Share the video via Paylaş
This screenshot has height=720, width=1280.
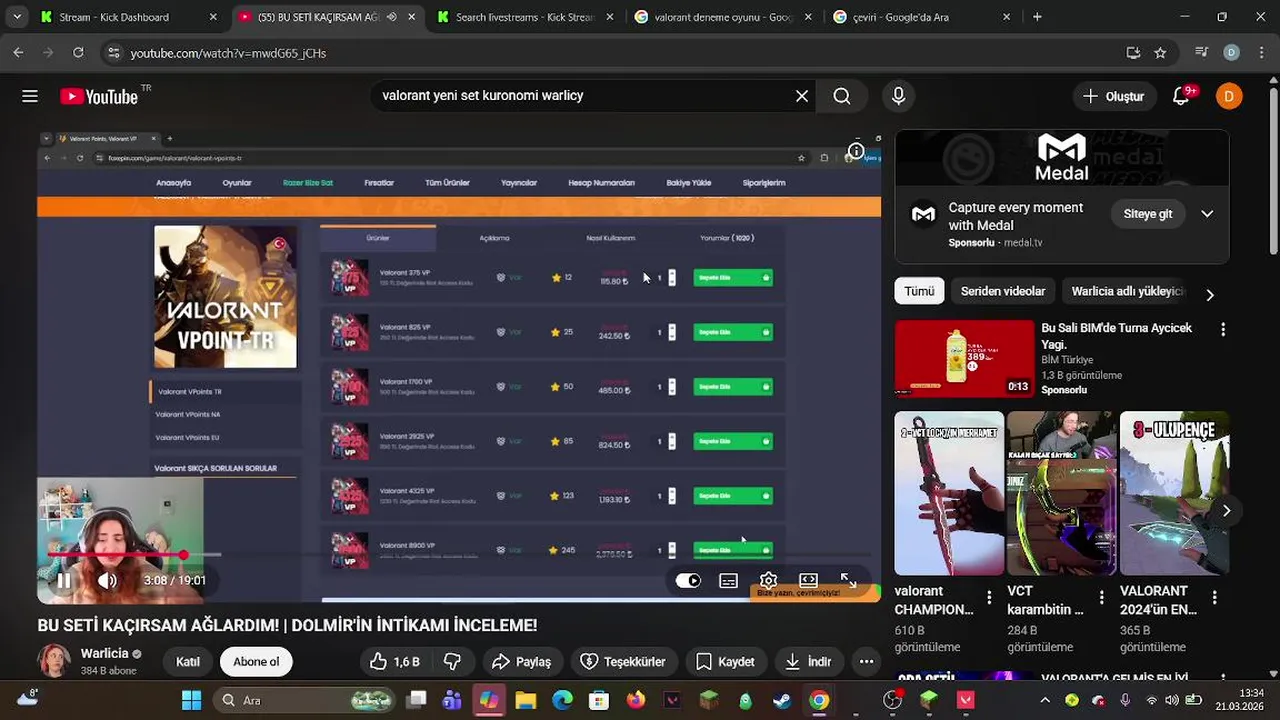pyautogui.click(x=522, y=662)
